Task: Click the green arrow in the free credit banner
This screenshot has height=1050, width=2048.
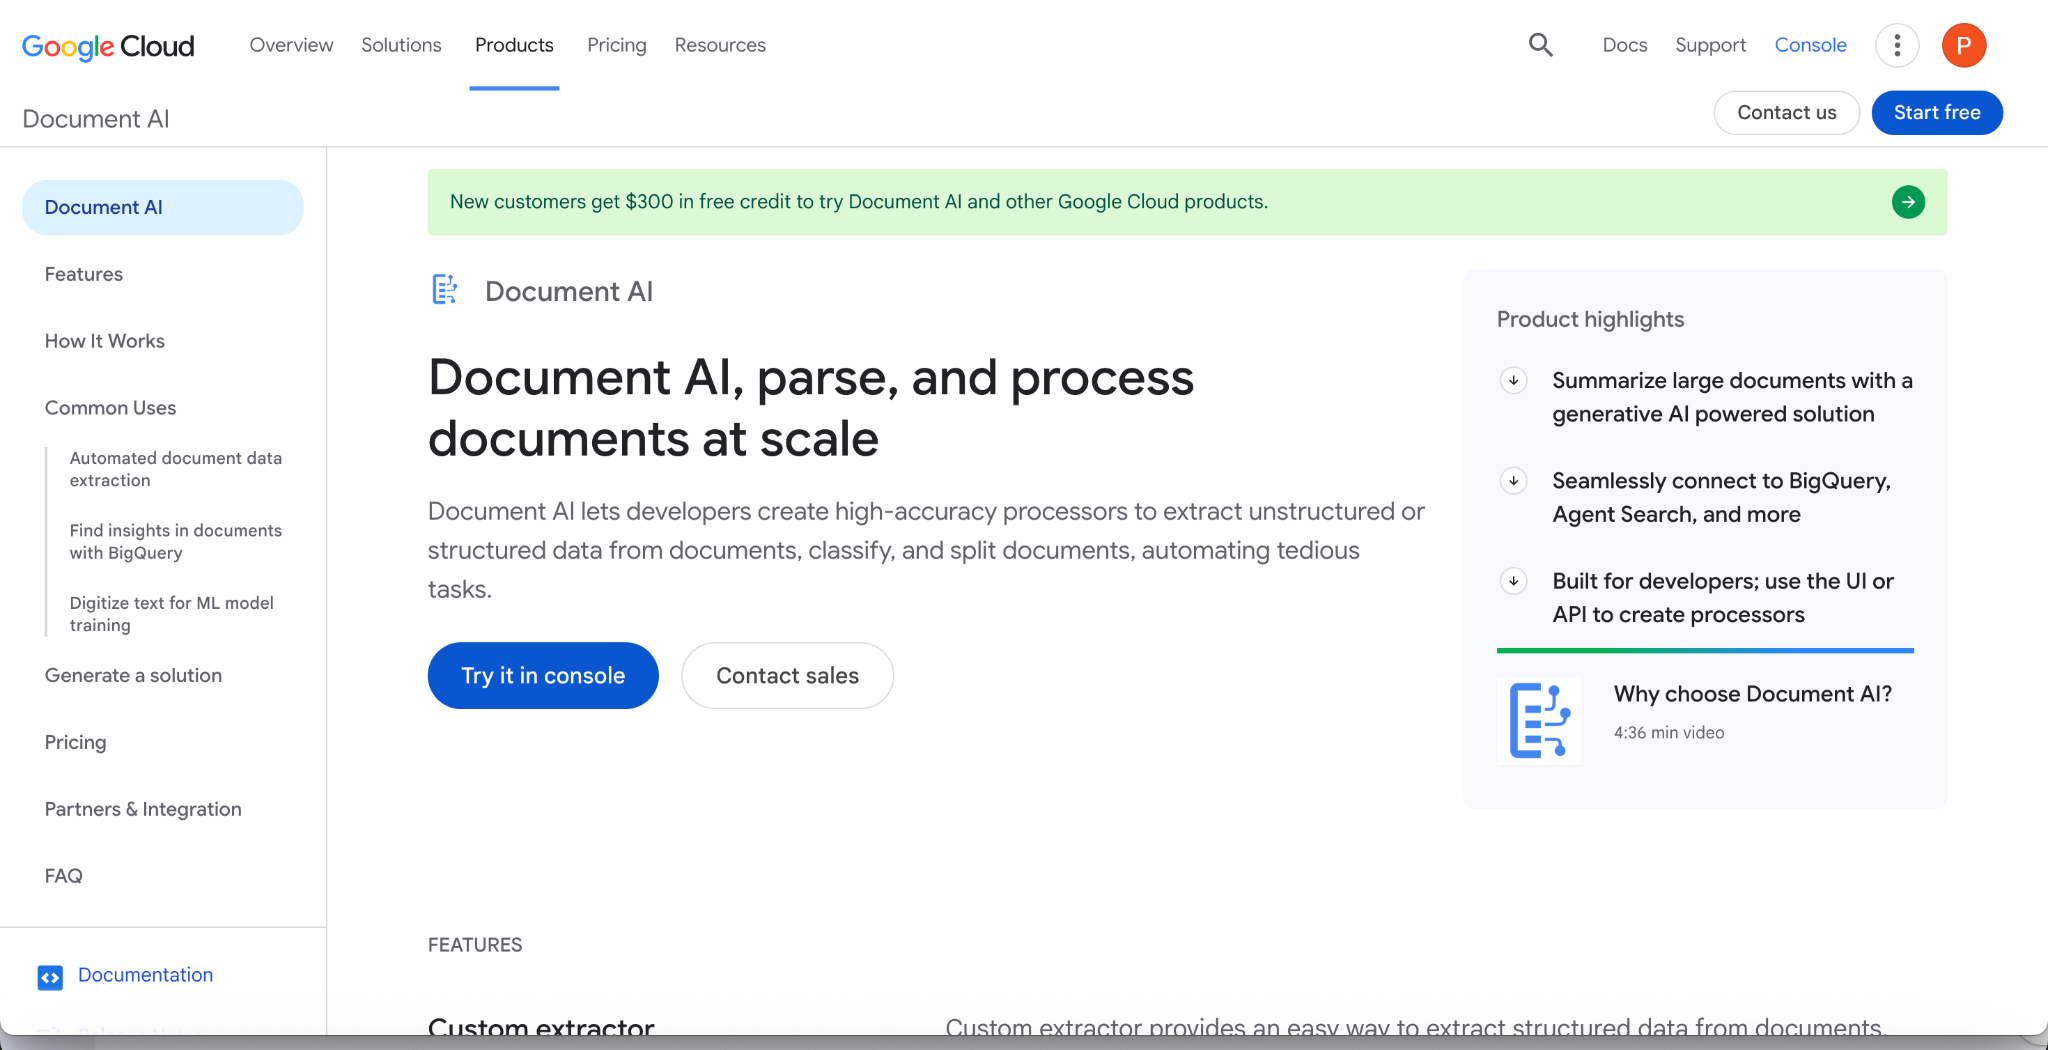Action: click(x=1908, y=202)
